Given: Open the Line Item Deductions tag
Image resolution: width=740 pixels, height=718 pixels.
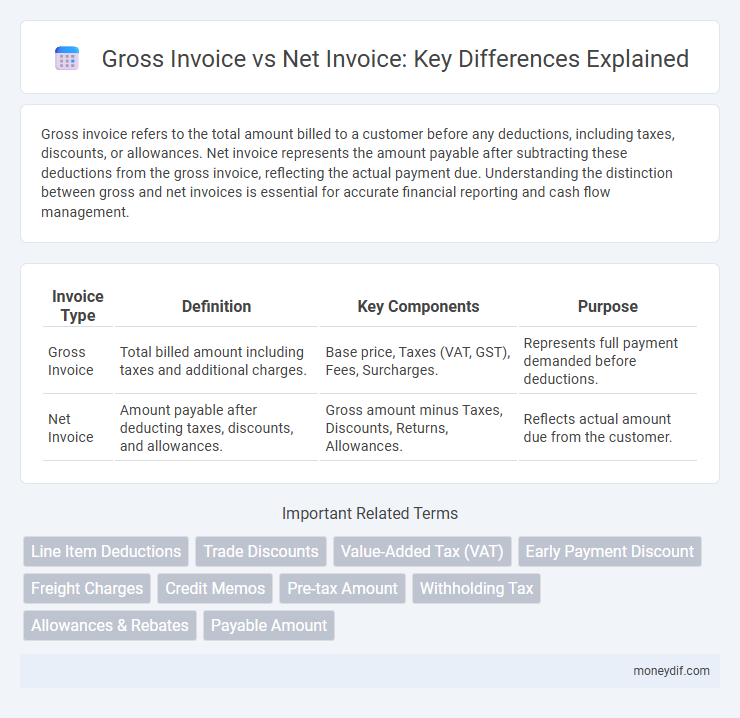Looking at the screenshot, I should coord(106,551).
